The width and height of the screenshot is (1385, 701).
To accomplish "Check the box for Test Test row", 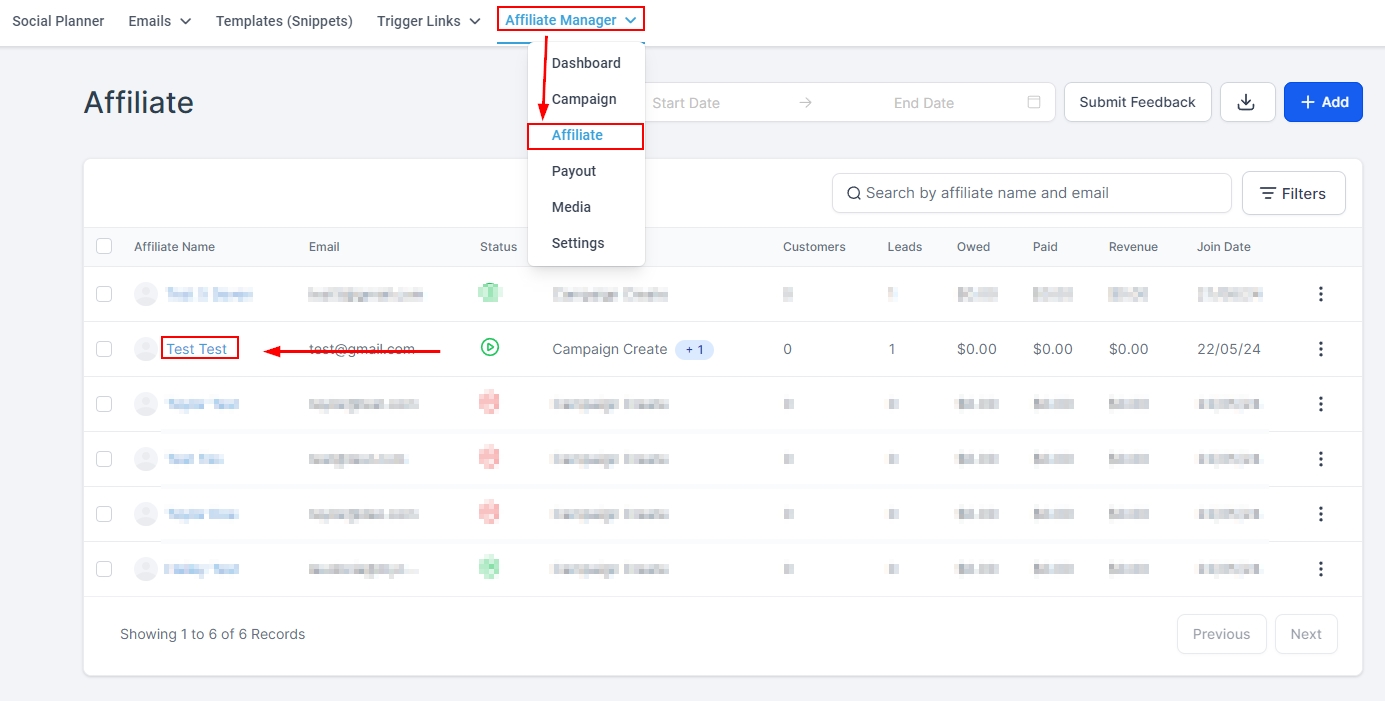I will click(104, 349).
